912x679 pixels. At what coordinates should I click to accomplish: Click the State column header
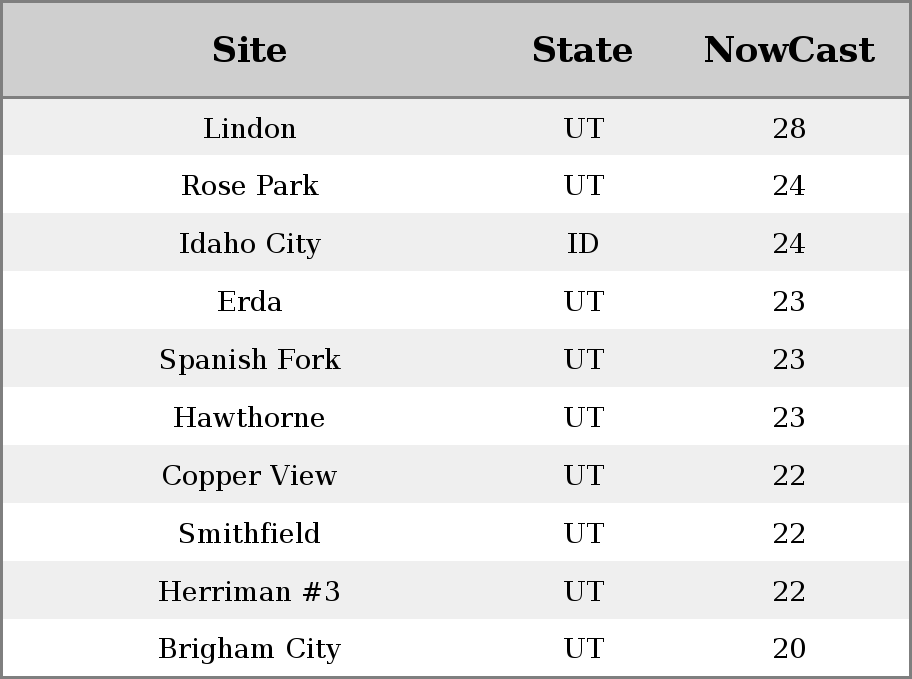click(x=582, y=50)
